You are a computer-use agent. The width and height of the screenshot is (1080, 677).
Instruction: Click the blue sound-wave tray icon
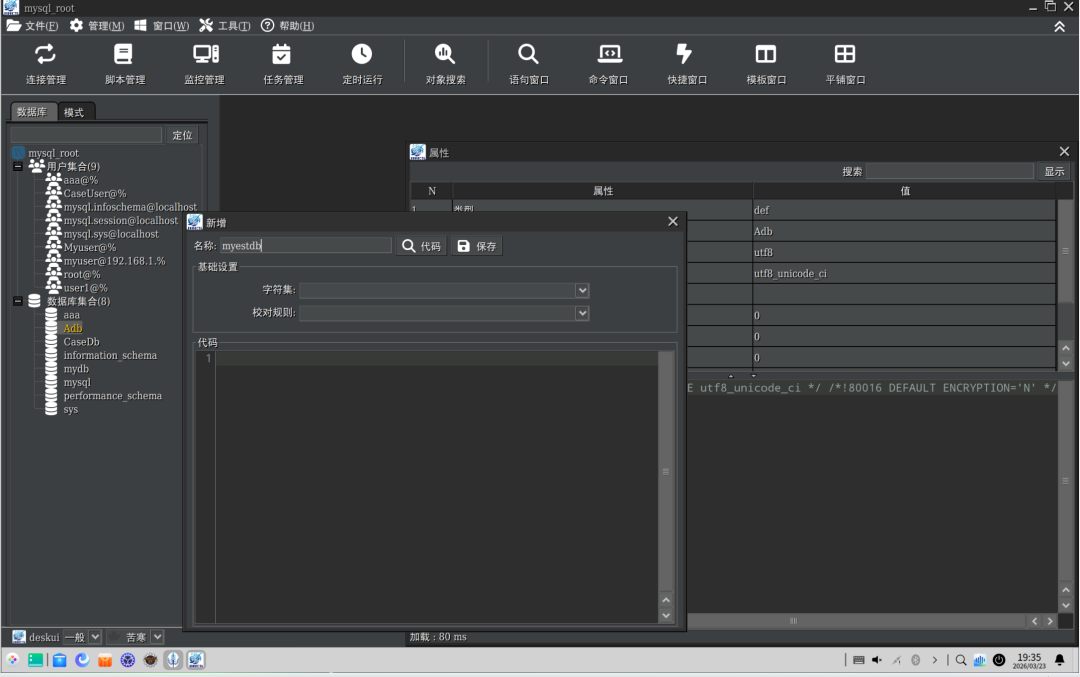[979, 660]
